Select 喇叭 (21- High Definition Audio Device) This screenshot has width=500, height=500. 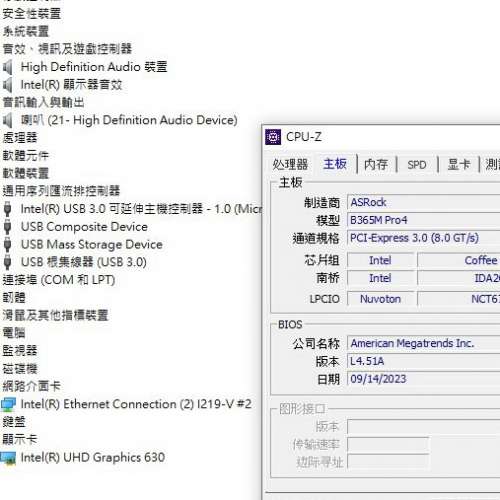tap(129, 120)
